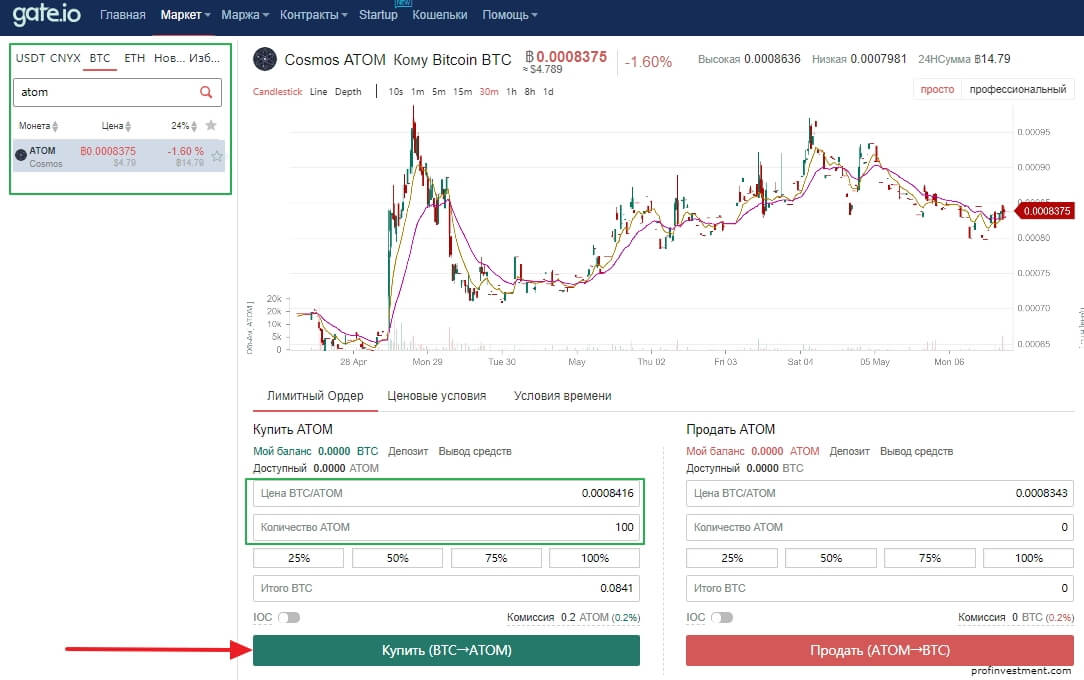Viewport: 1084px width, 680px height.
Task: Click the ATOM coin icon in list row
Action: point(21,155)
